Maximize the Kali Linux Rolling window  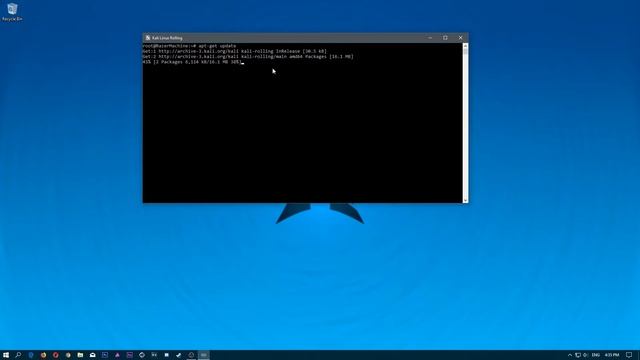(445, 38)
